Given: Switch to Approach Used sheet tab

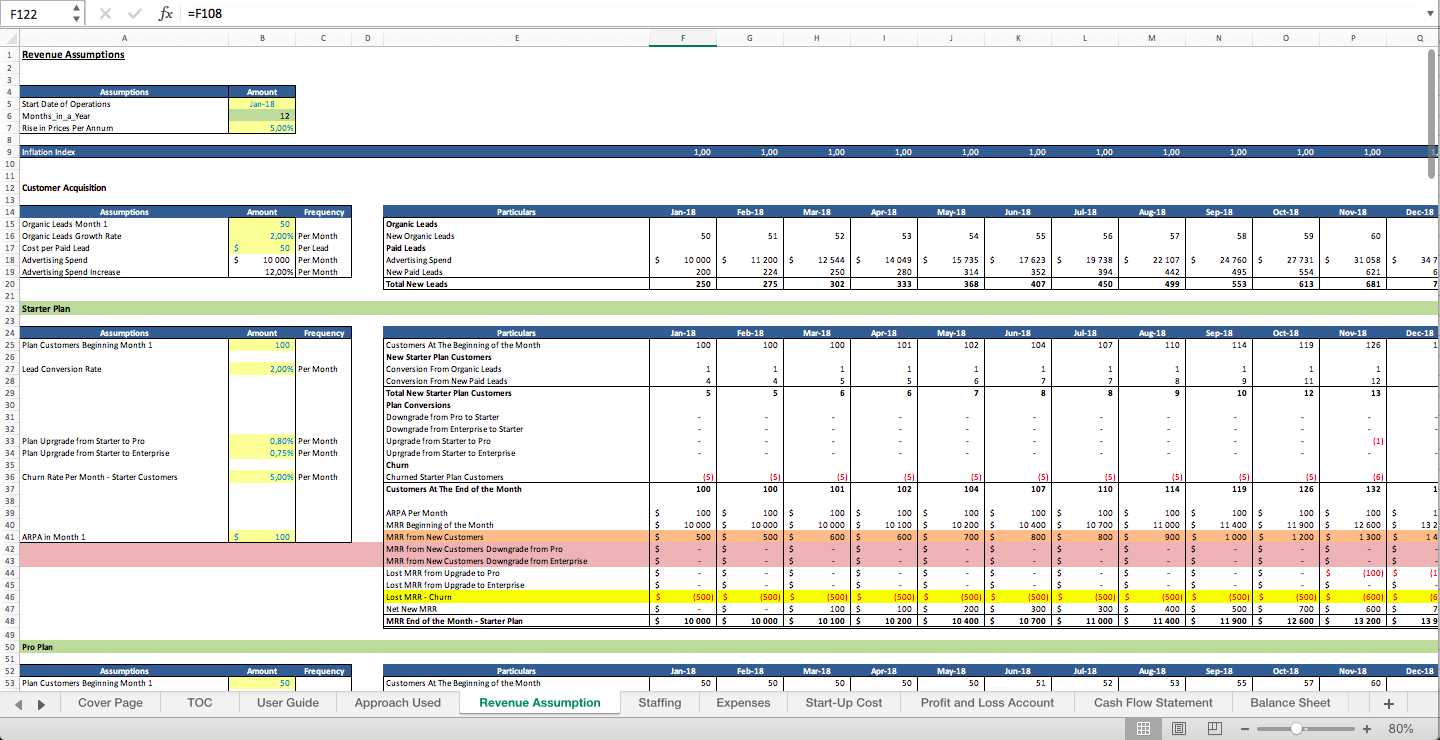Looking at the screenshot, I should (x=398, y=703).
